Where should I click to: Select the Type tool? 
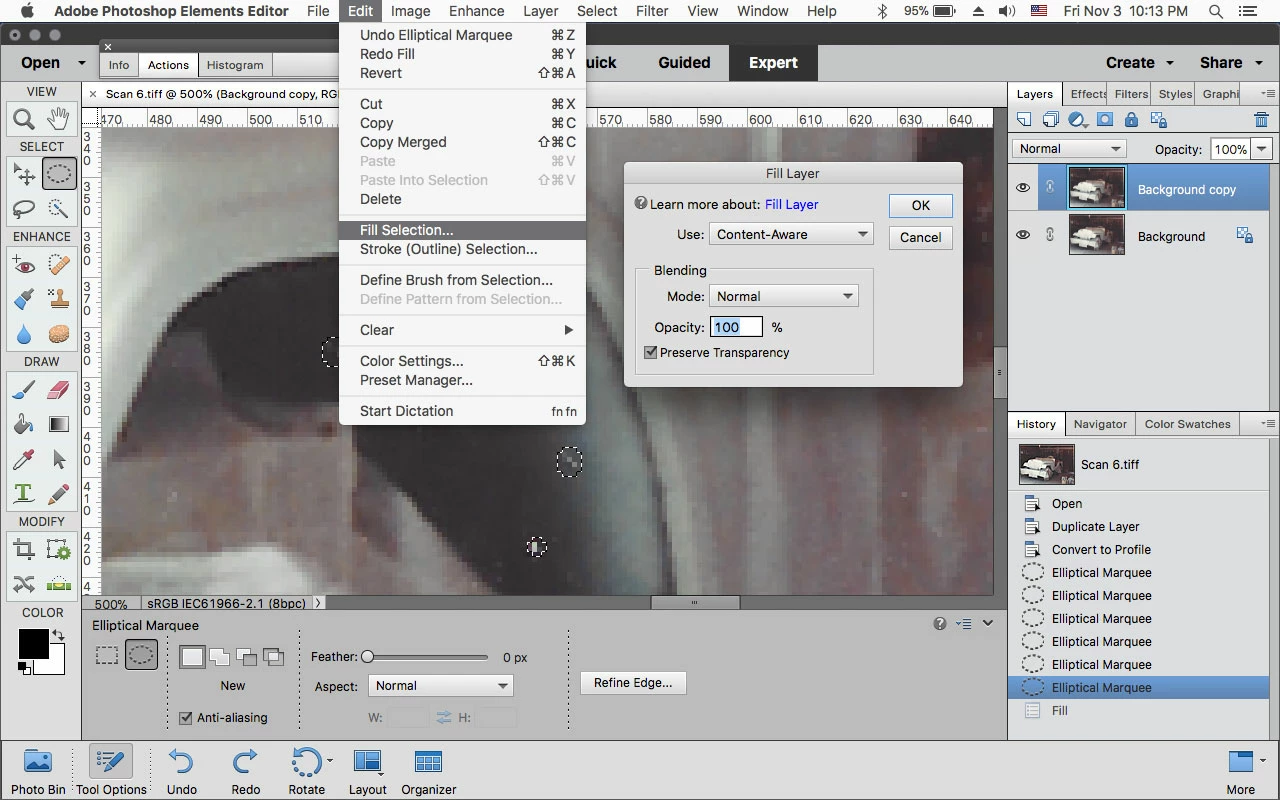pyautogui.click(x=24, y=494)
